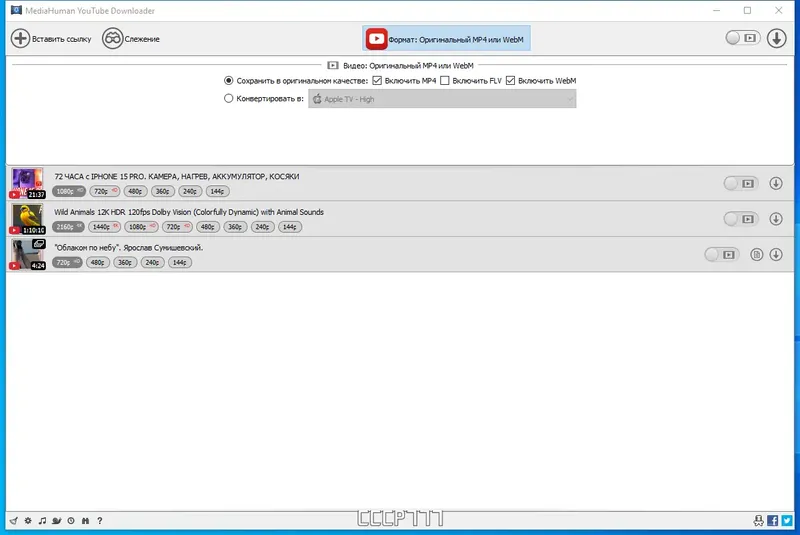Toggle global video/audio switch in toolbar
Viewport: 800px width, 535px height.
[x=743, y=38]
